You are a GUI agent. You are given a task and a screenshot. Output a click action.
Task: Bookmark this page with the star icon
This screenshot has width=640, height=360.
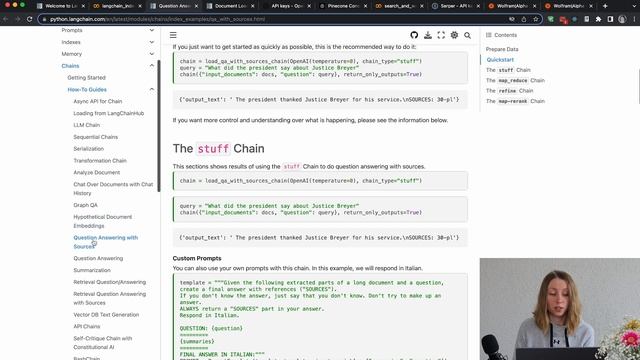[536, 19]
